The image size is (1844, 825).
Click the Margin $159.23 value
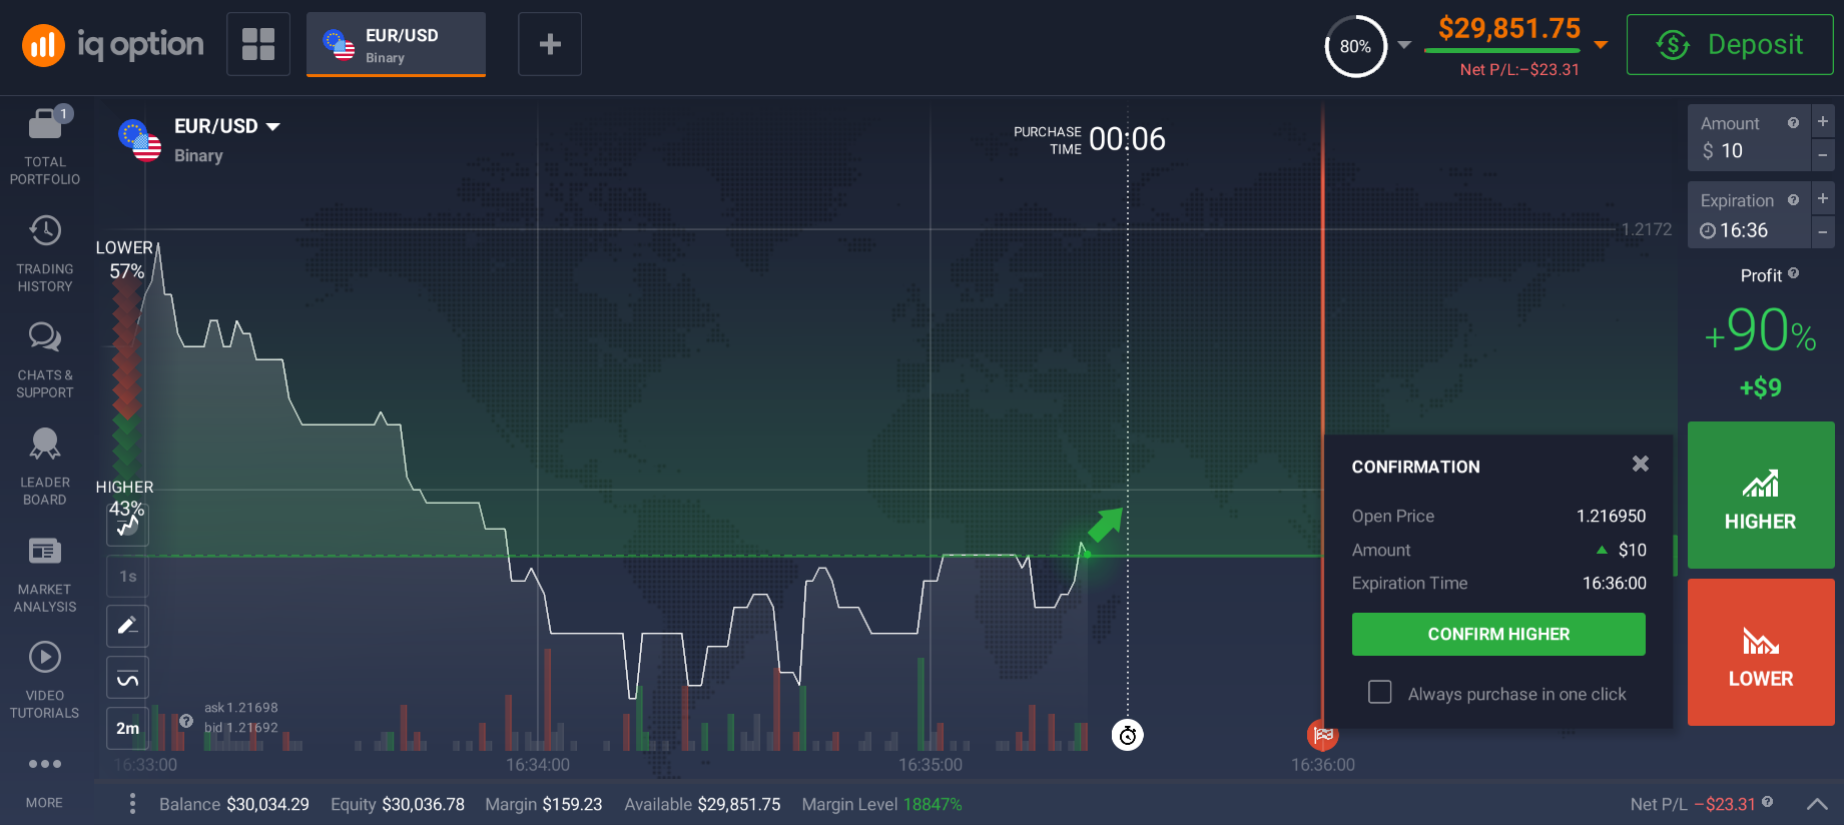(572, 805)
